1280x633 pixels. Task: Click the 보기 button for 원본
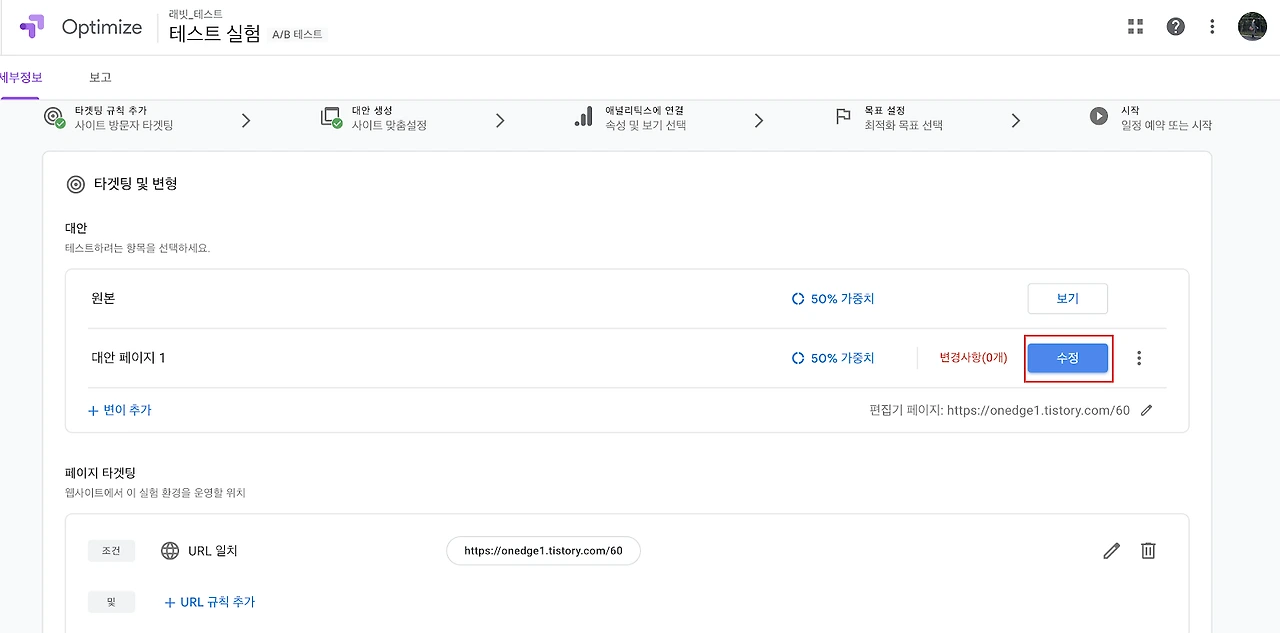click(1068, 299)
